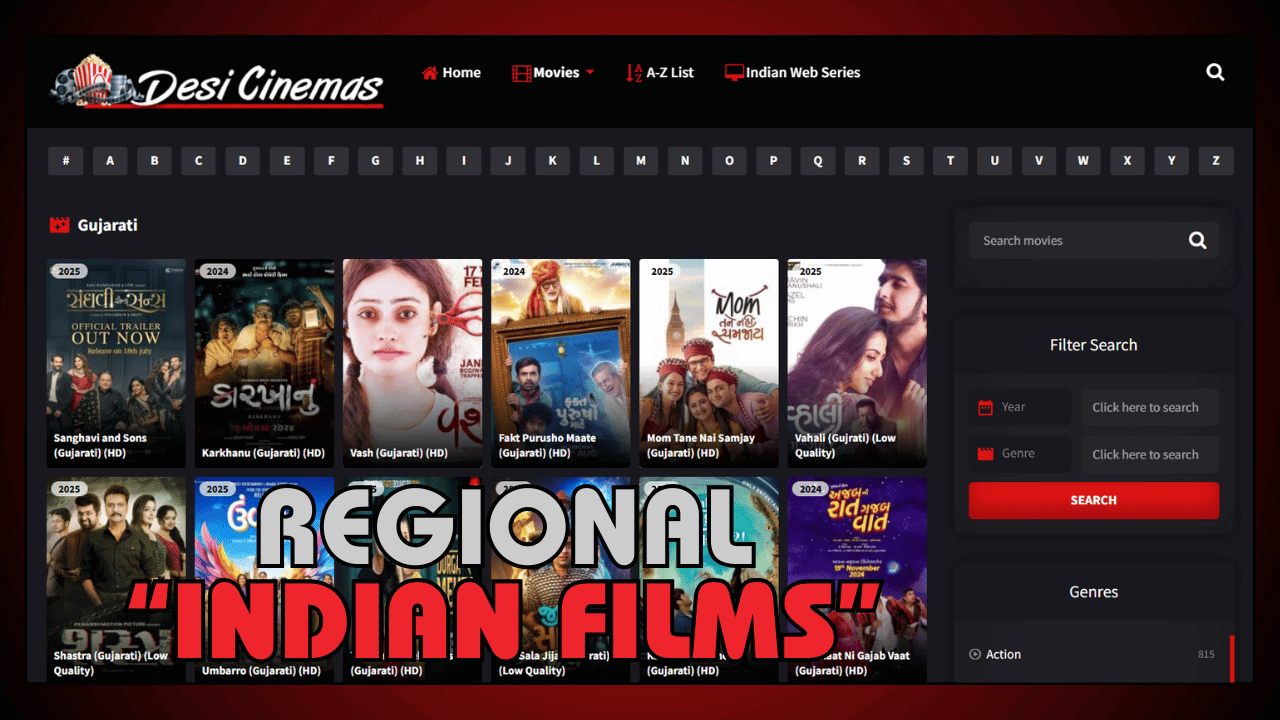Click the A-Z sort icon
Viewport: 1280px width, 720px height.
click(634, 73)
